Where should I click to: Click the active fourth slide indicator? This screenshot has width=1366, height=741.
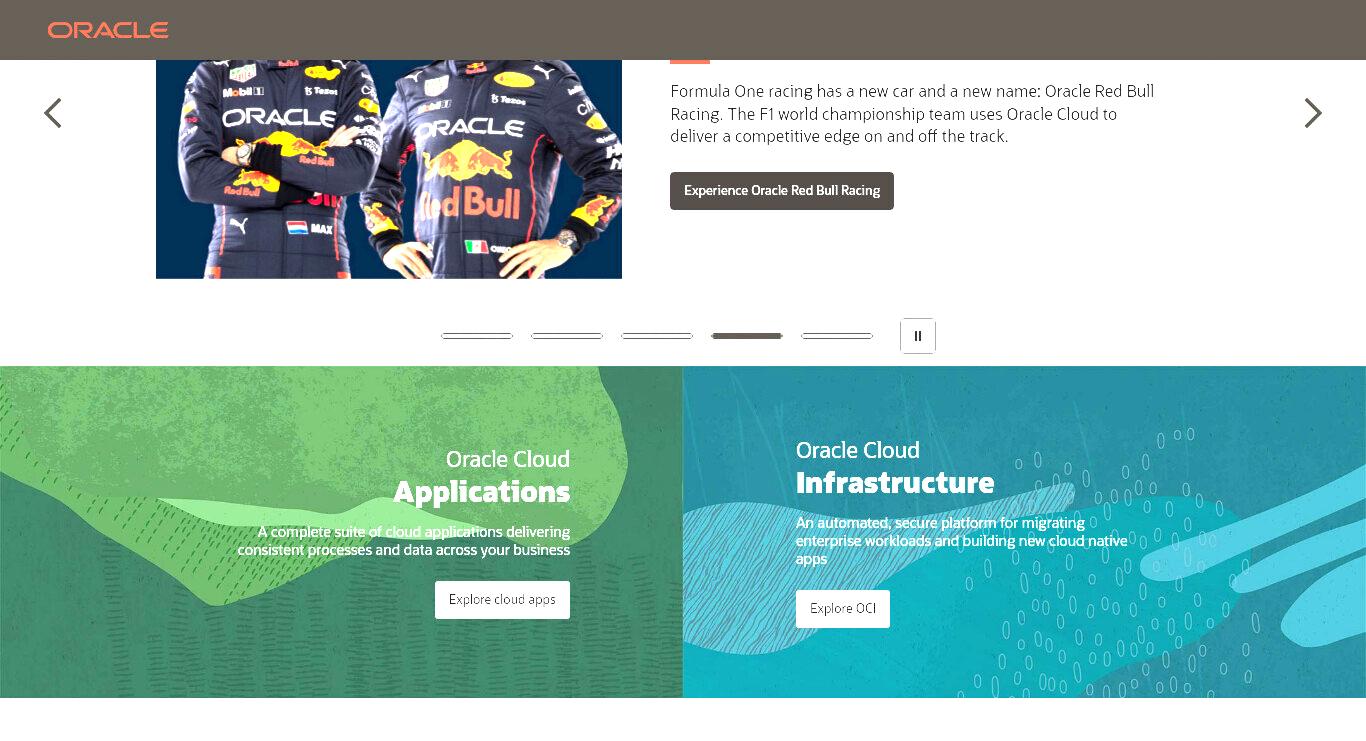click(x=747, y=336)
